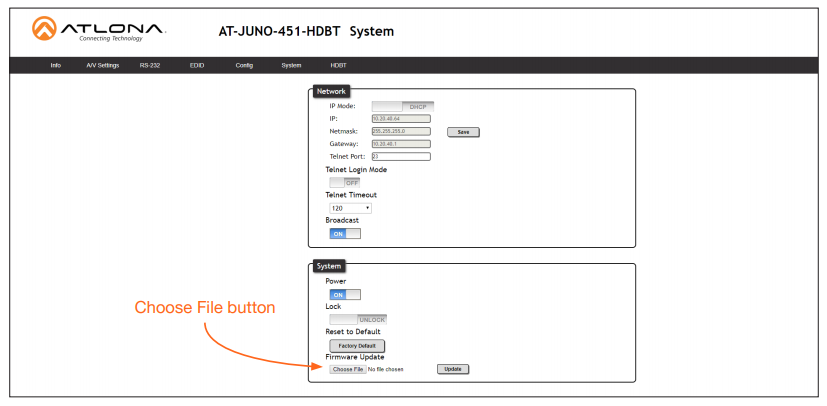The height and width of the screenshot is (406, 827).
Task: Click the 'Reset to Default' label
Action: click(x=353, y=332)
